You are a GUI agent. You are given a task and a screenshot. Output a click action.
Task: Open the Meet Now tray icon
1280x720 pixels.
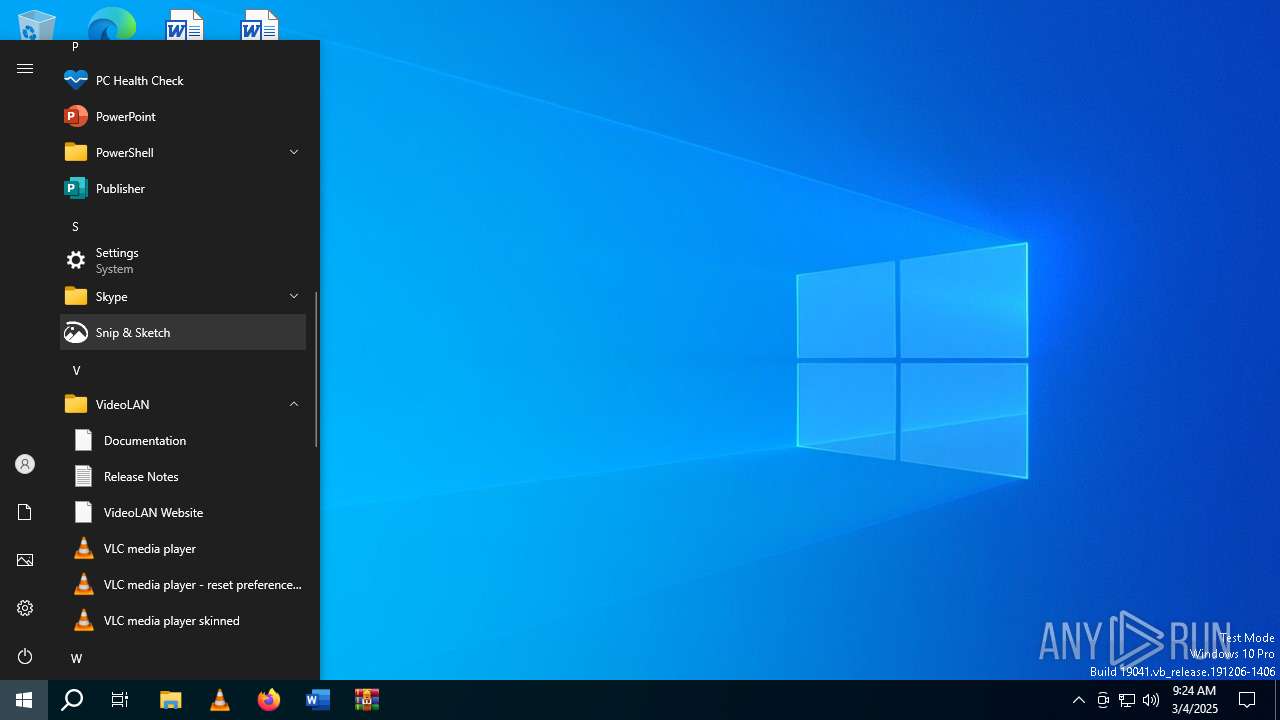pyautogui.click(x=1102, y=700)
